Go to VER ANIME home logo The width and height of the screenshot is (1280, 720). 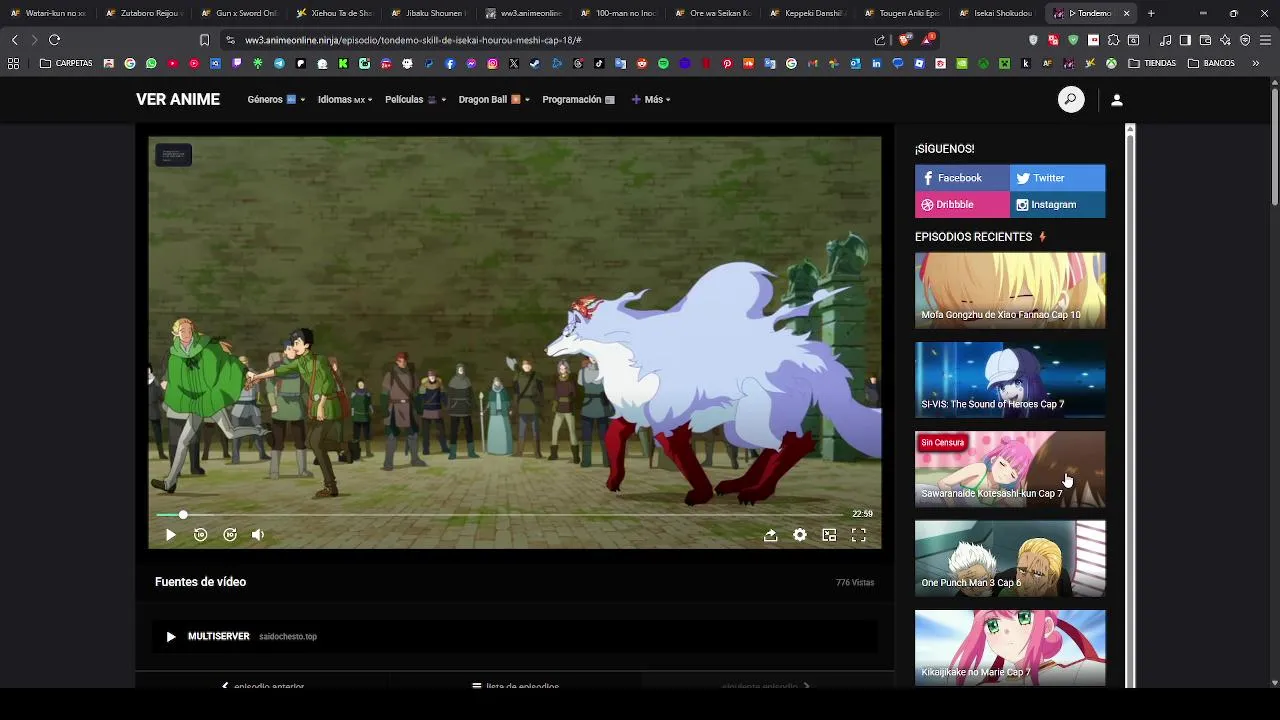tap(178, 100)
